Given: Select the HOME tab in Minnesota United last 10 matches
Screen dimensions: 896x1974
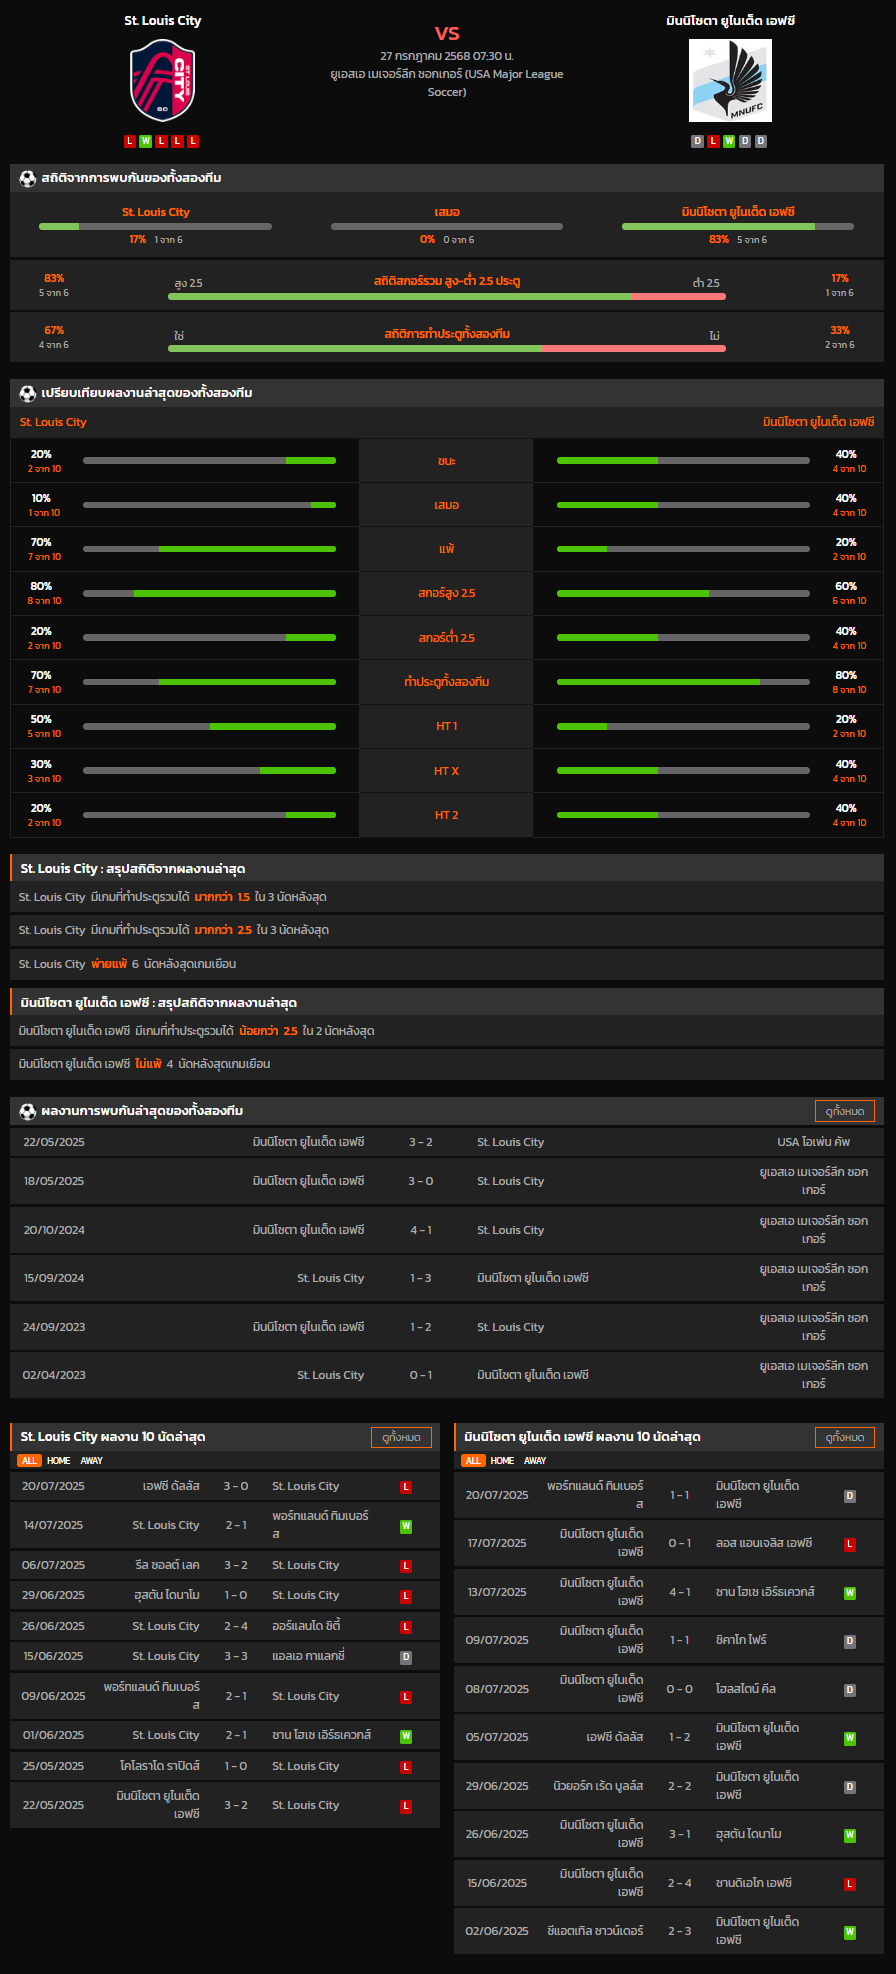Looking at the screenshot, I should coord(503,1461).
